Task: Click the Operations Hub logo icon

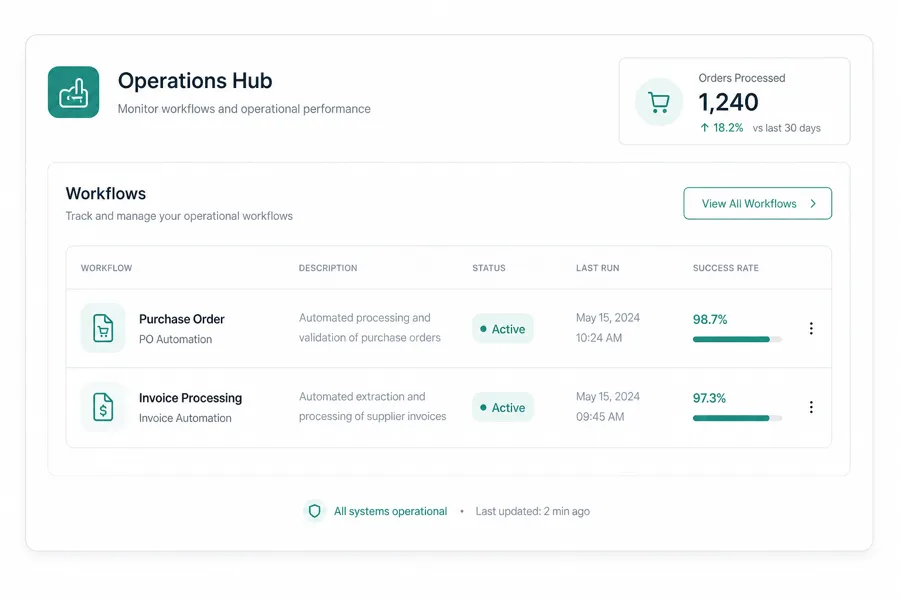Action: [x=73, y=92]
